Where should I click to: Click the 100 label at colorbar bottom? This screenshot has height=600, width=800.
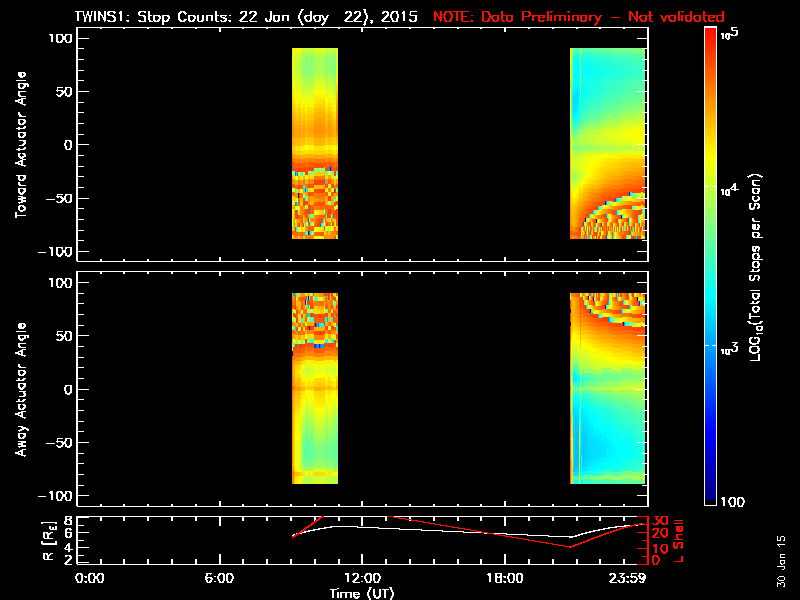[732, 501]
